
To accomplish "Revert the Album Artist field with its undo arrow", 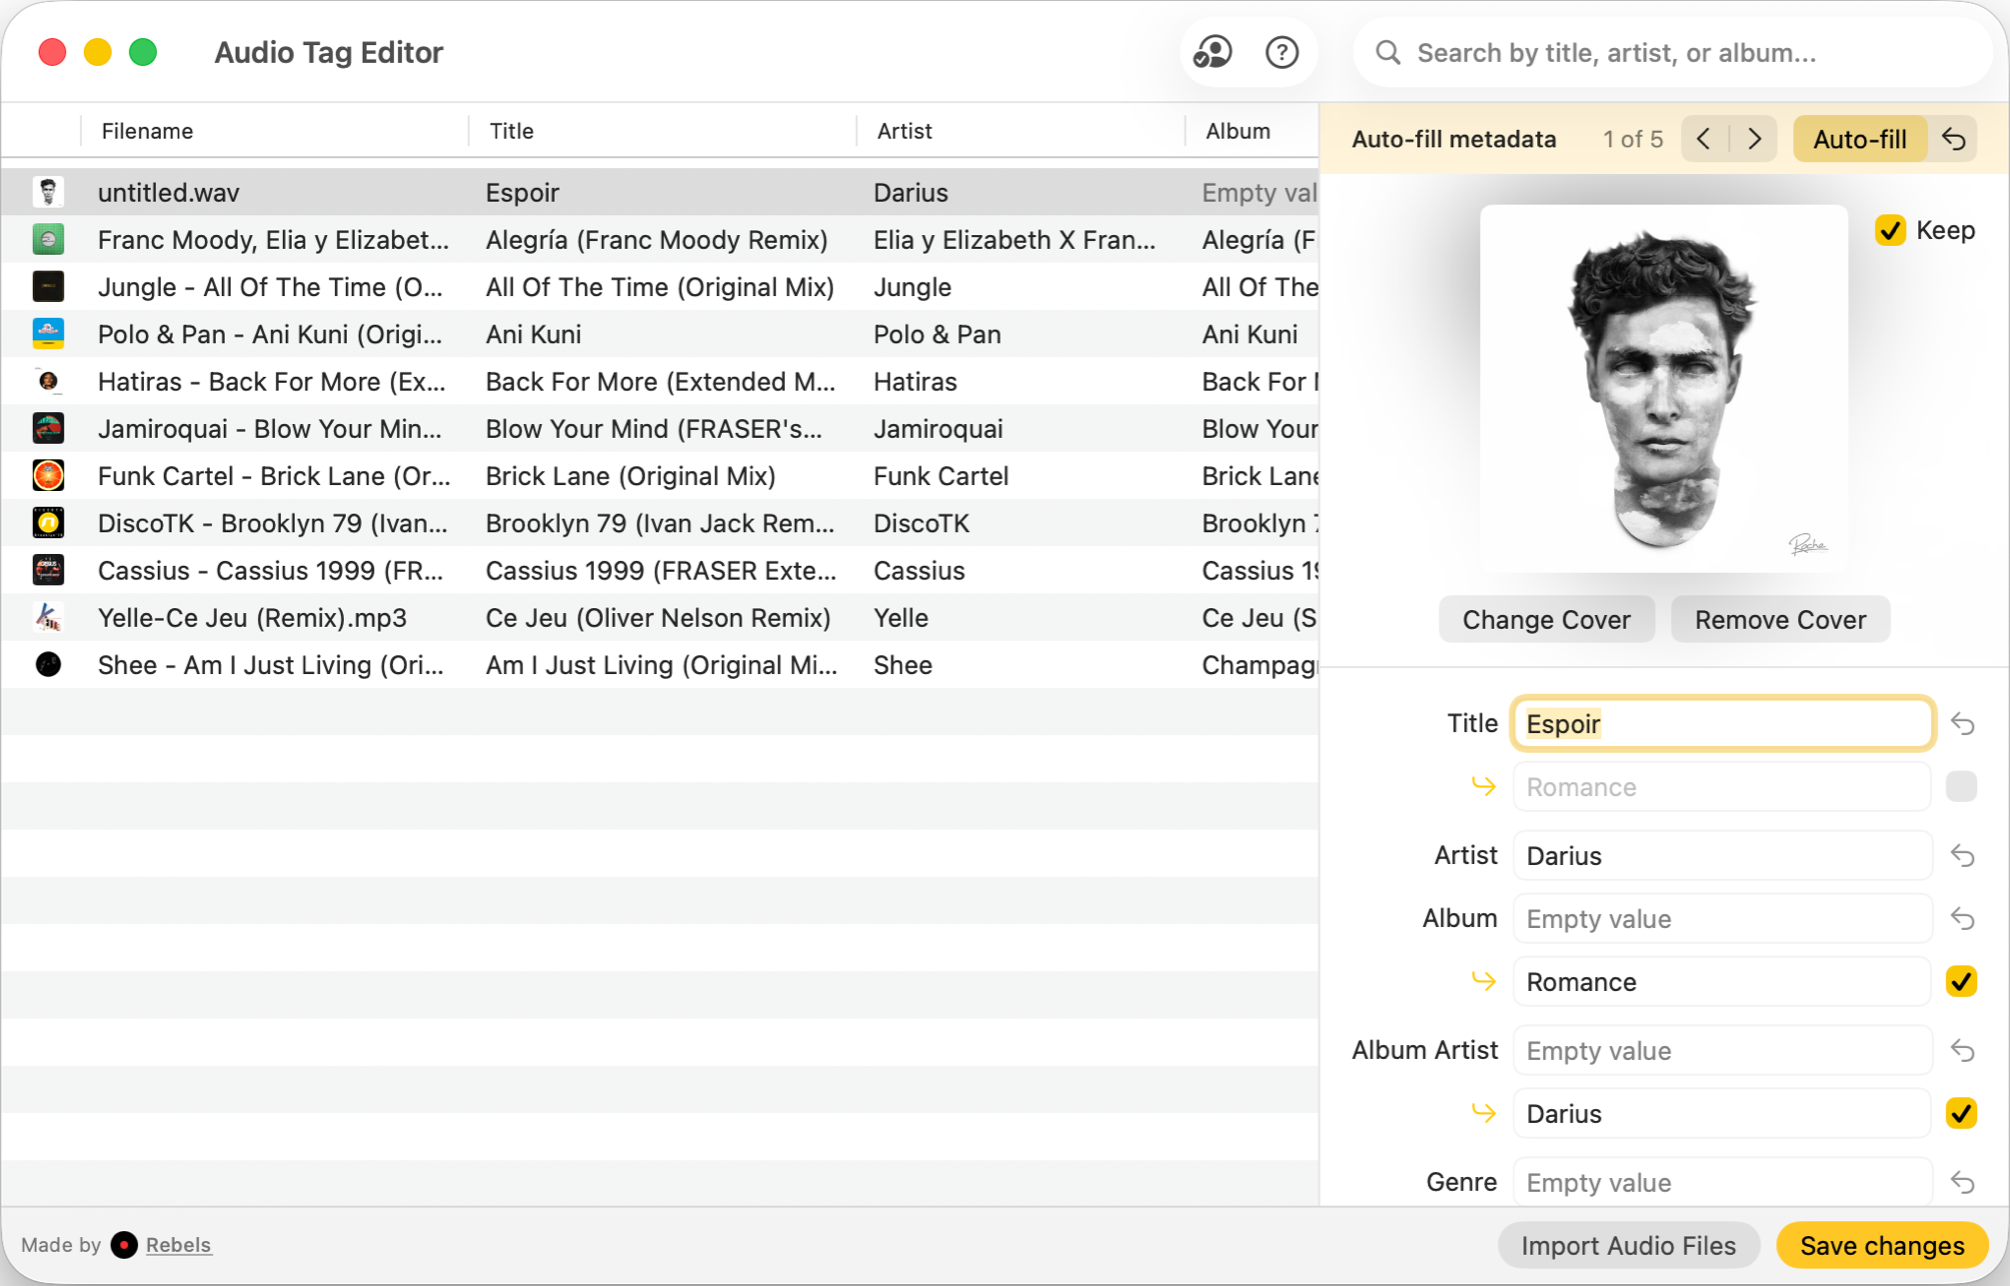I will tap(1962, 1051).
